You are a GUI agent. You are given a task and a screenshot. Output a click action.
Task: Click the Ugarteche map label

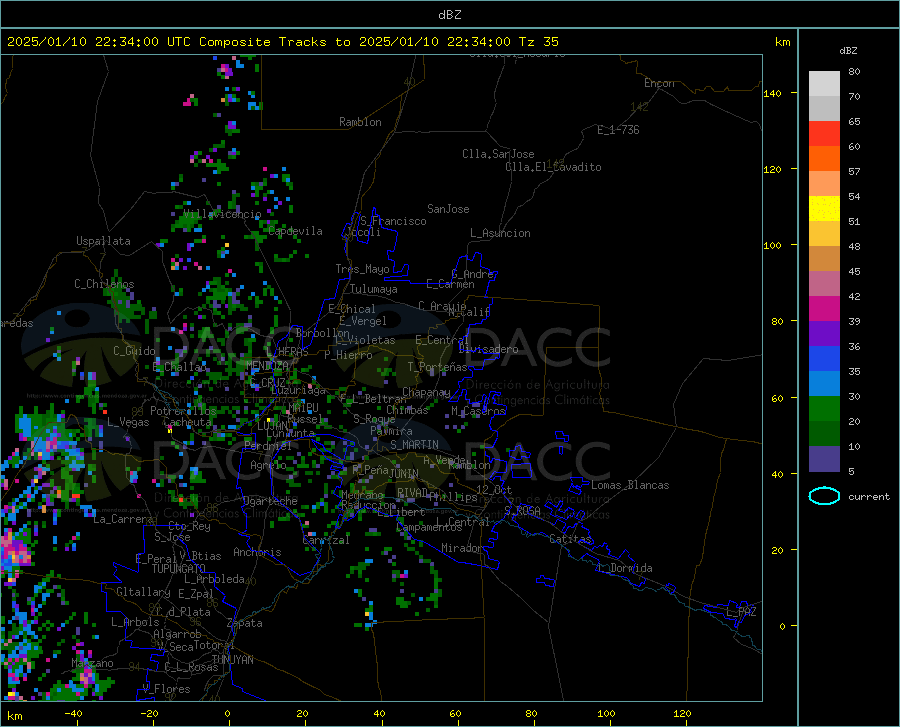pos(270,501)
